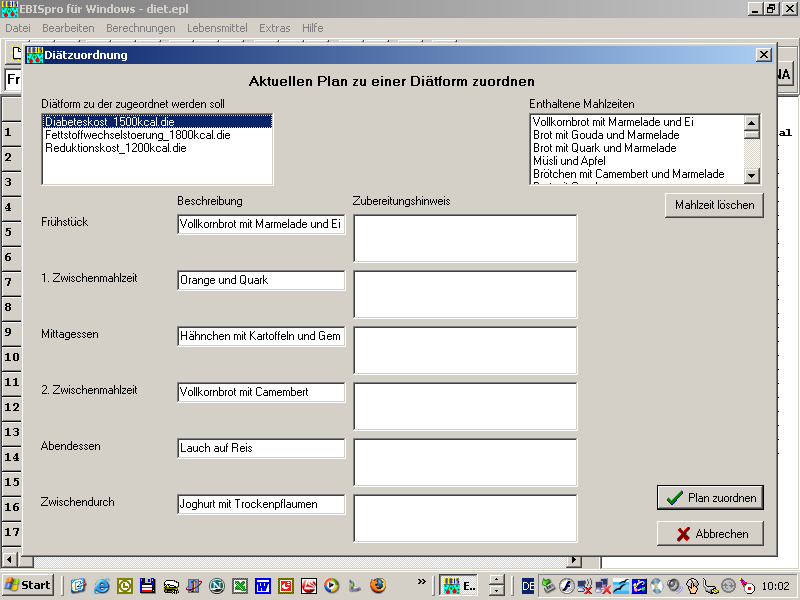Open Excel from the quick launch bar
The width and height of the screenshot is (800, 600).
240,586
